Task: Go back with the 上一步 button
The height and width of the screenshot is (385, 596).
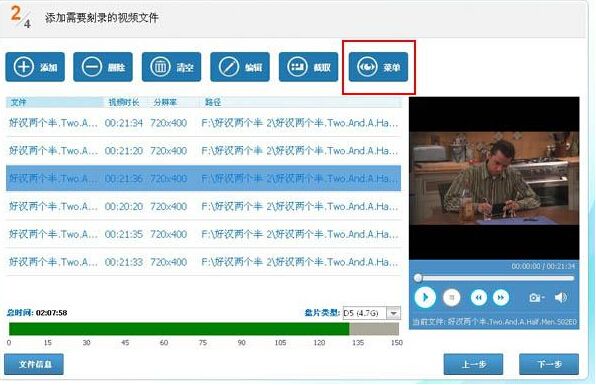Action: click(473, 364)
